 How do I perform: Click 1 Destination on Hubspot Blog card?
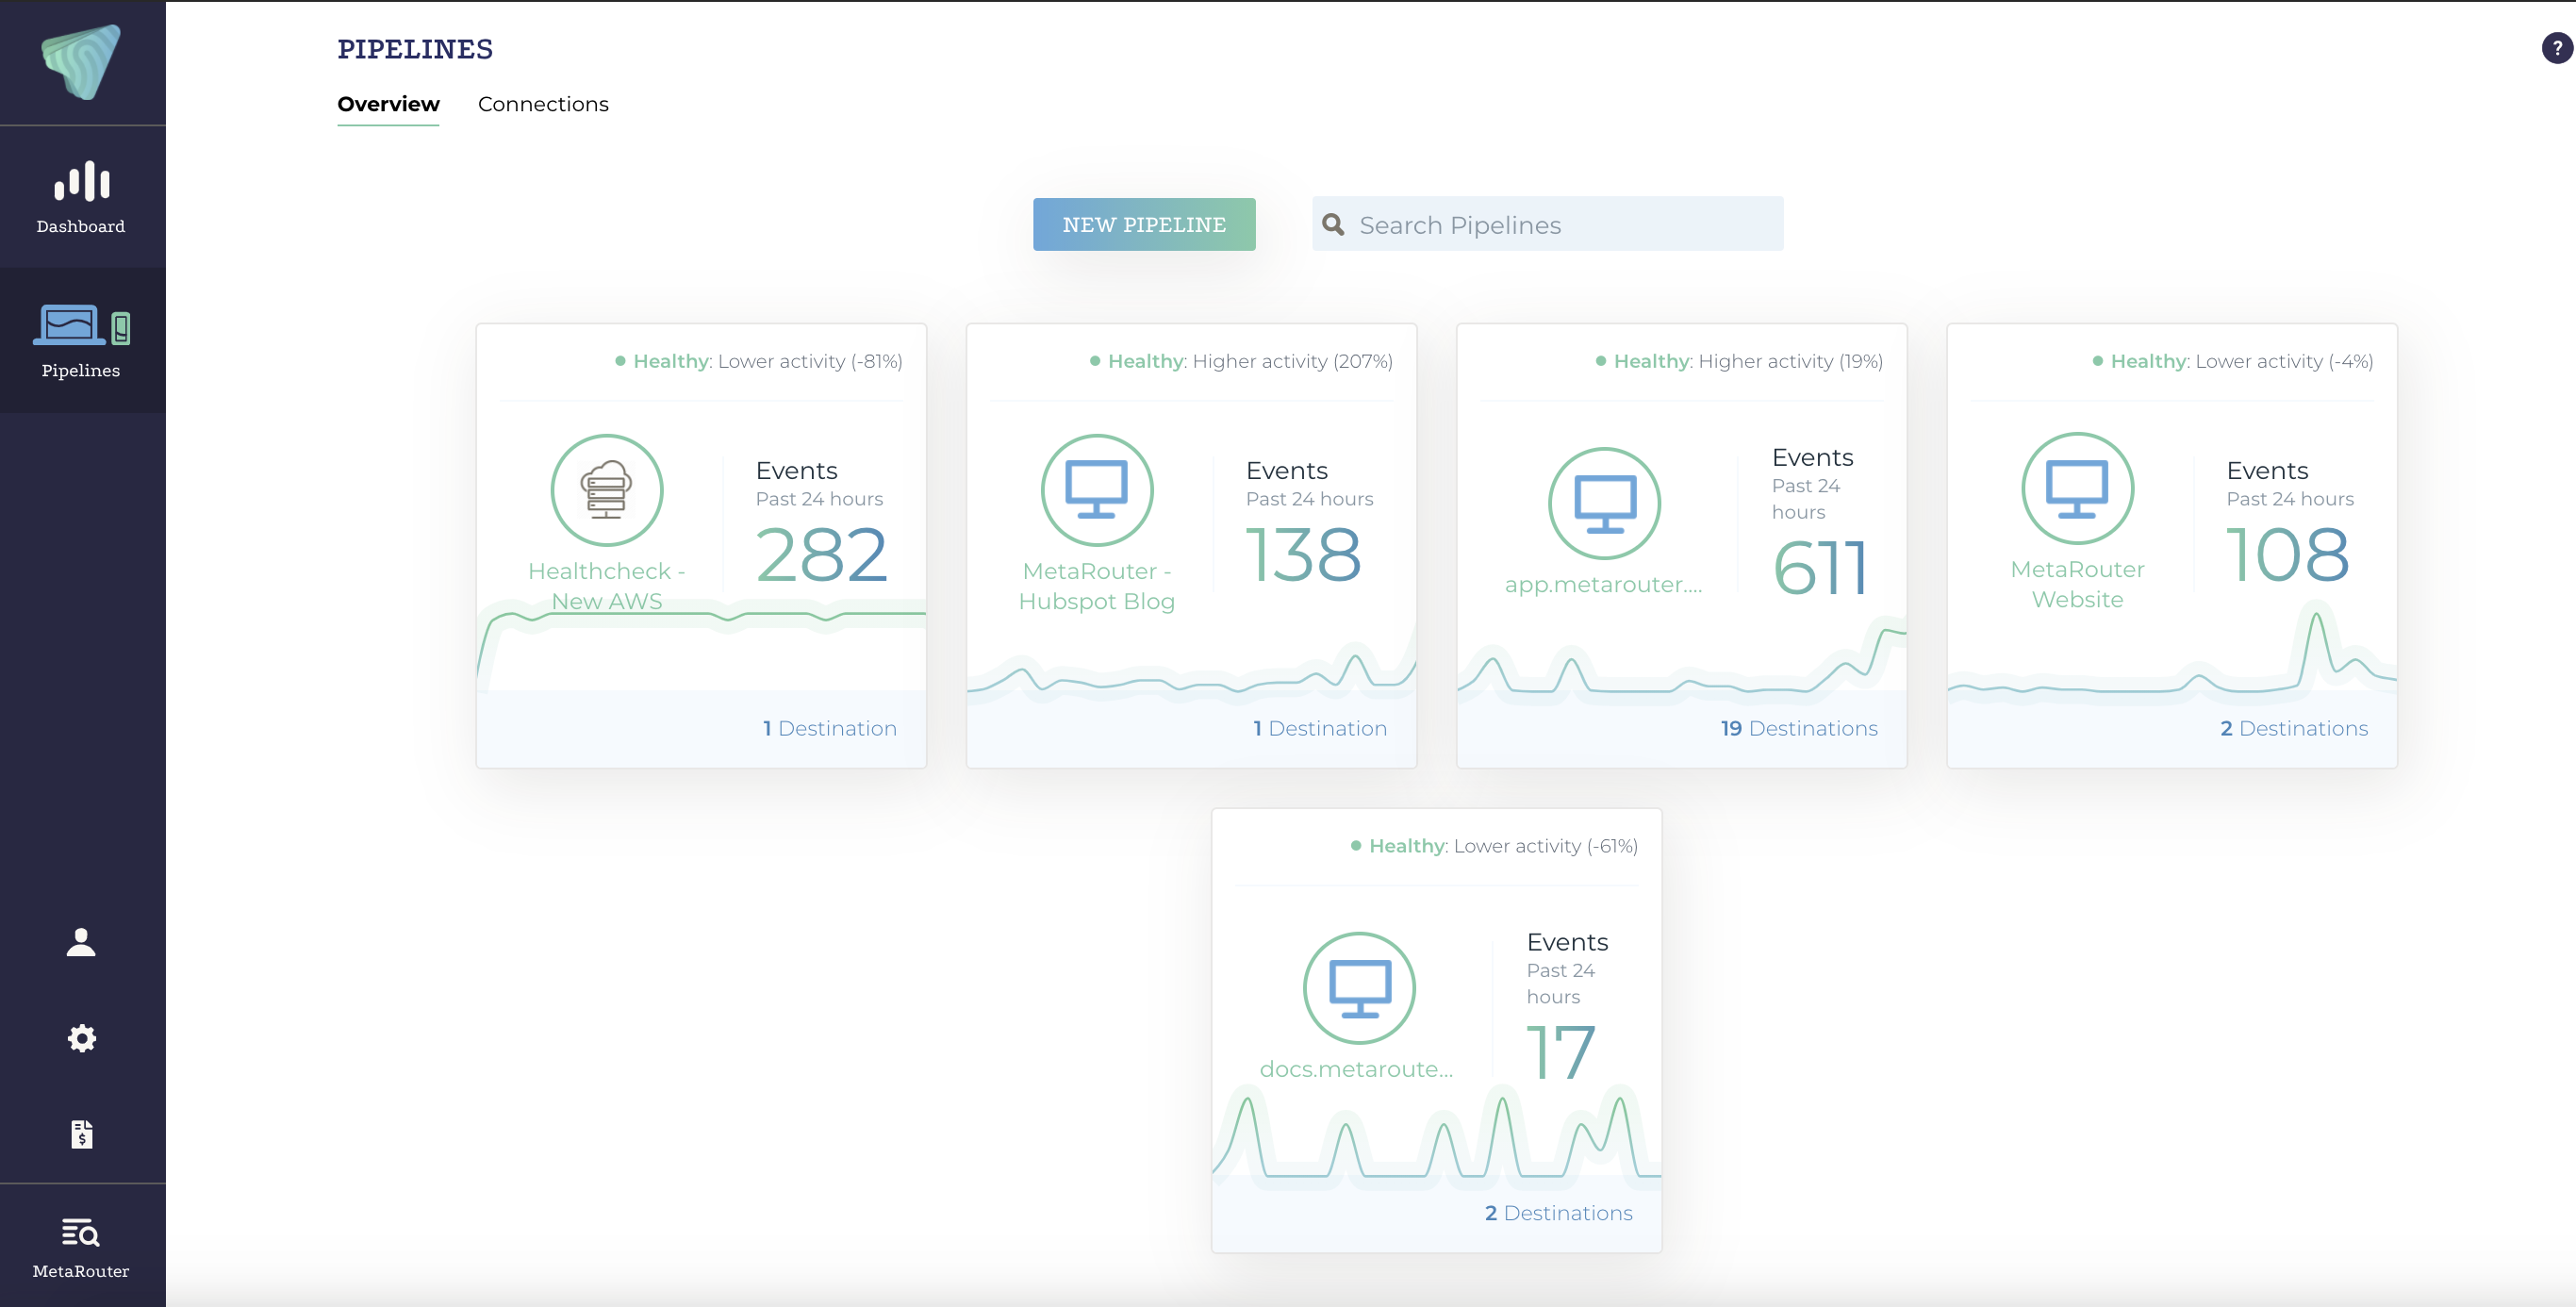(x=1319, y=728)
